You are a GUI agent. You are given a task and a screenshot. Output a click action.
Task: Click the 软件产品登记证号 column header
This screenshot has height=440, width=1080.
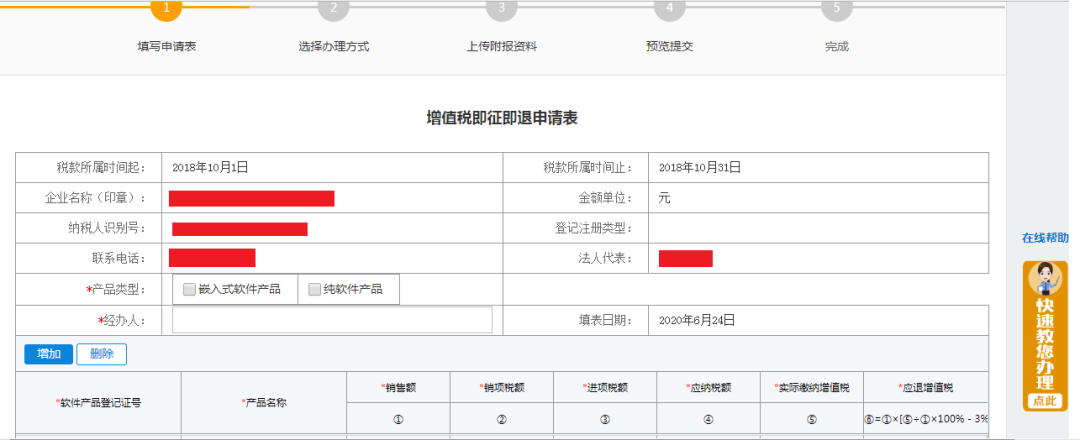tap(98, 403)
